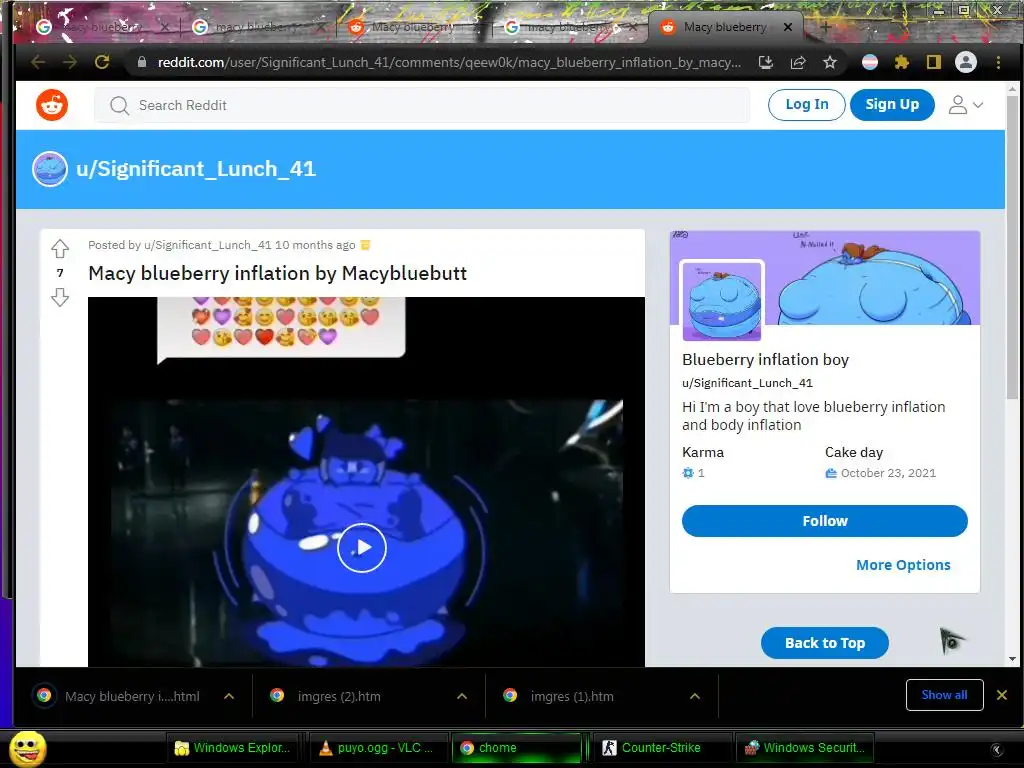This screenshot has height=768, width=1024.
Task: Click the Chrome profile avatar icon
Action: [x=966, y=62]
